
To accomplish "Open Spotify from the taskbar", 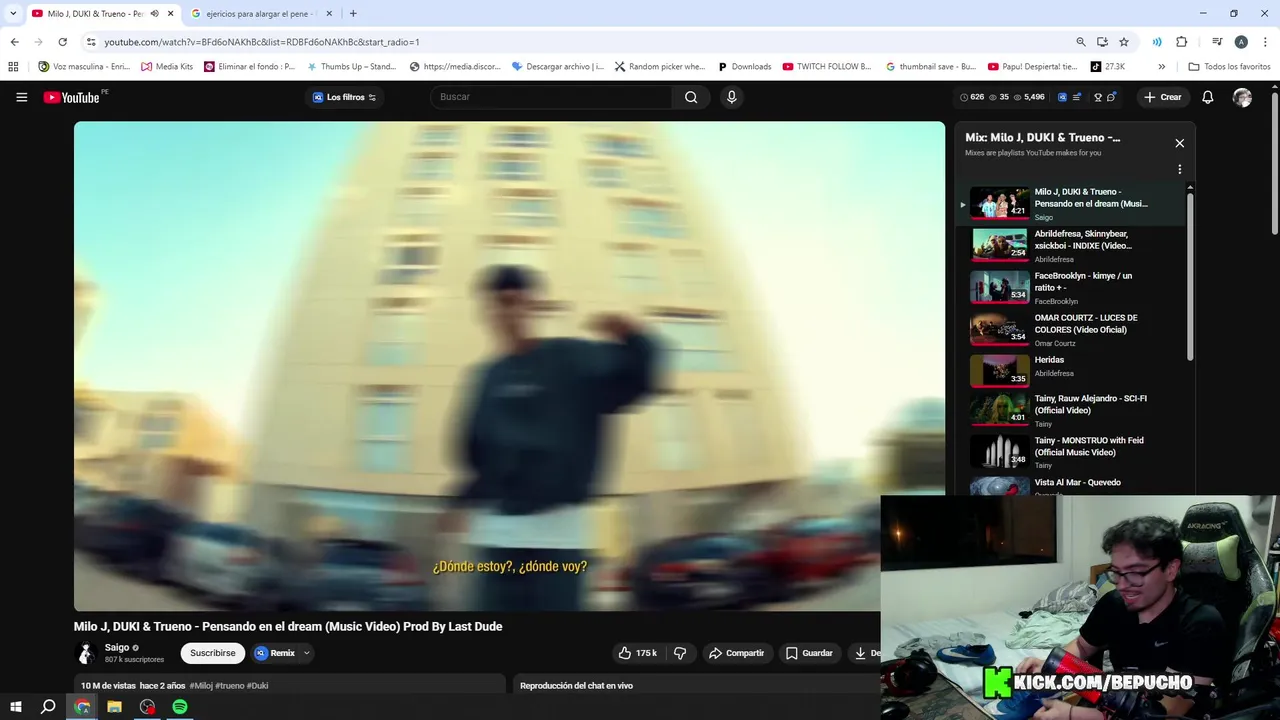I will (x=180, y=707).
